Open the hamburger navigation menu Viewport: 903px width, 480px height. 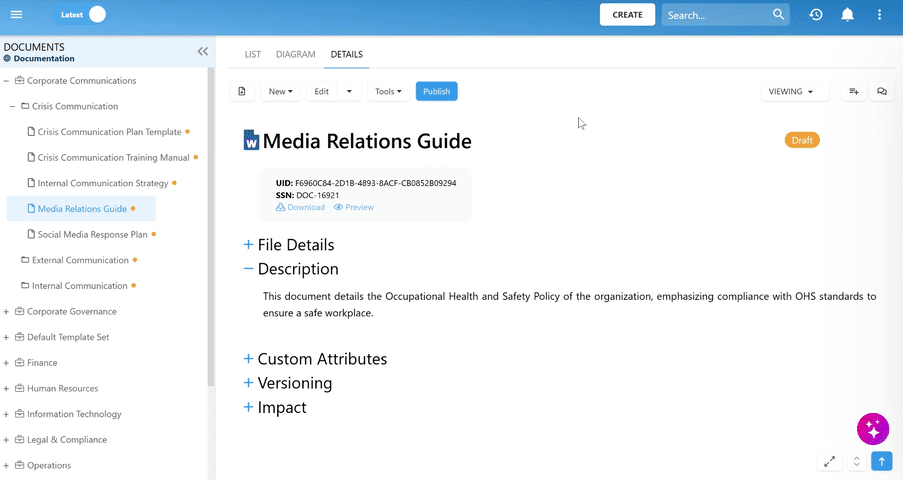(x=16, y=14)
